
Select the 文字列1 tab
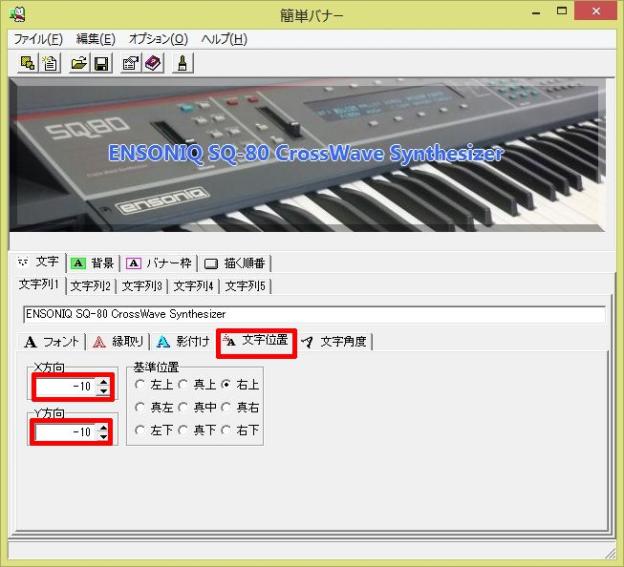[x=39, y=284]
